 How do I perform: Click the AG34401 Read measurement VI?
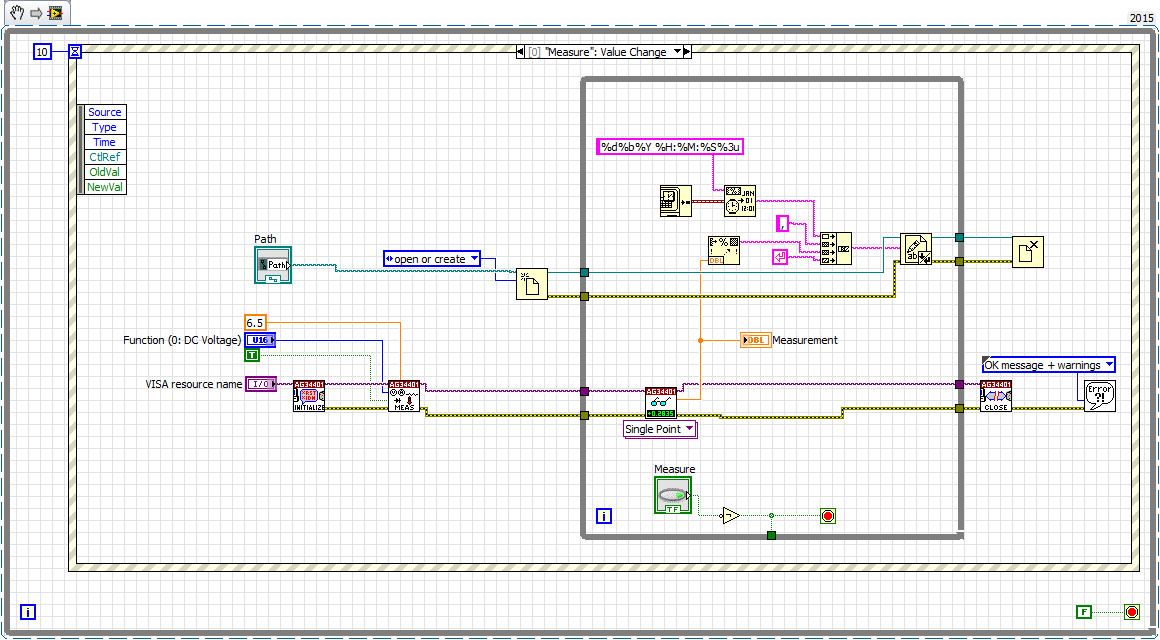[x=661, y=402]
